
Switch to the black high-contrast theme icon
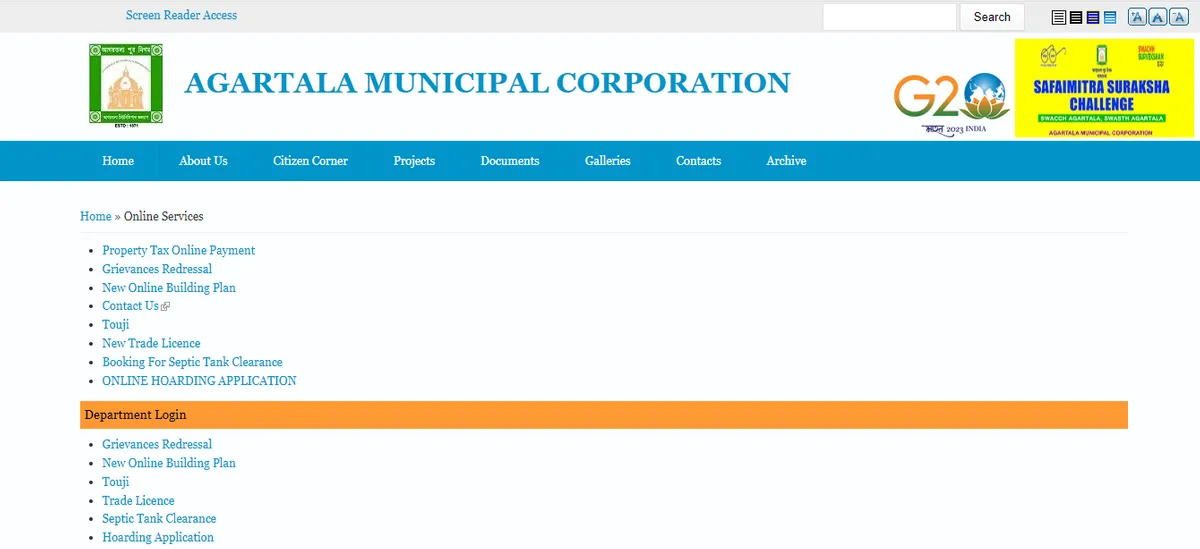pos(1076,17)
